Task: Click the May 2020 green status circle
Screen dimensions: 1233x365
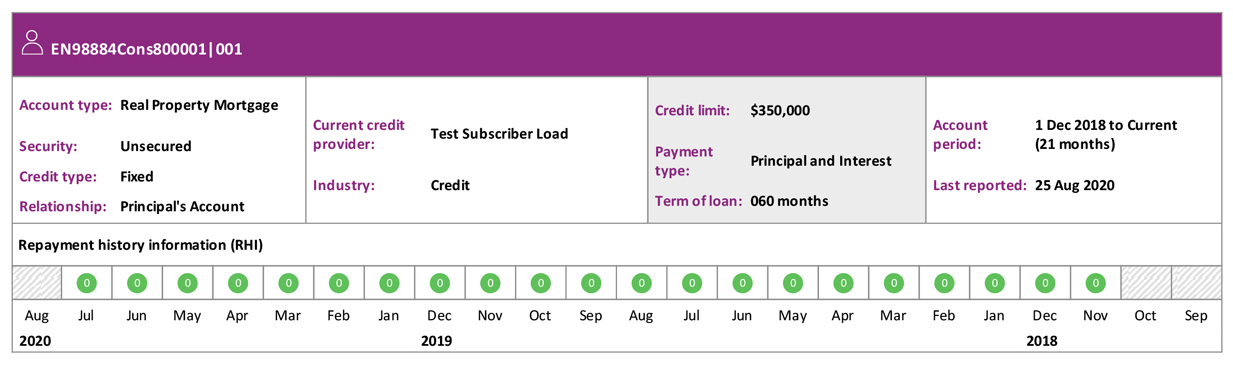Action: point(188,283)
